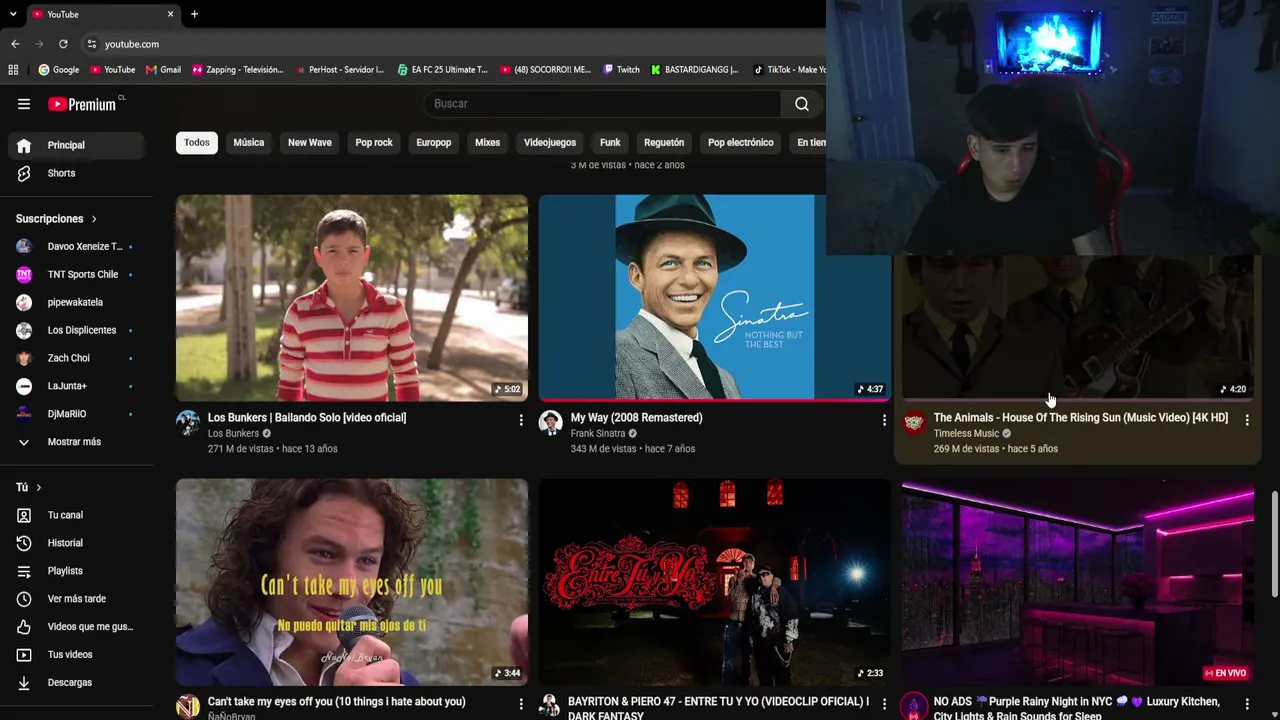The image size is (1280, 720).
Task: Click the Timeless Music channel name
Action: pyautogui.click(x=966, y=434)
